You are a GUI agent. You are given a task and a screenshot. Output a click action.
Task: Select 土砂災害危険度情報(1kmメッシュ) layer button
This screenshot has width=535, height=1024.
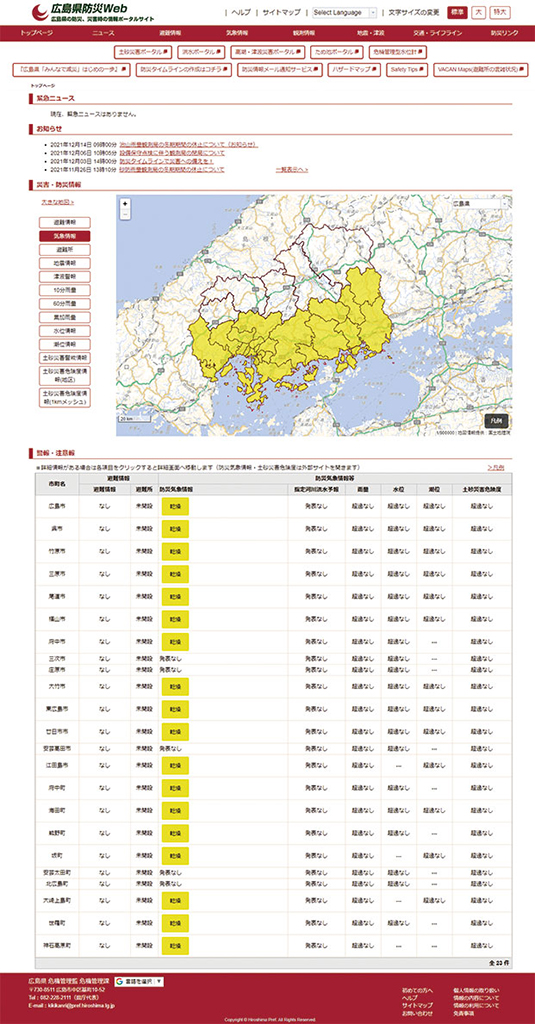click(65, 397)
